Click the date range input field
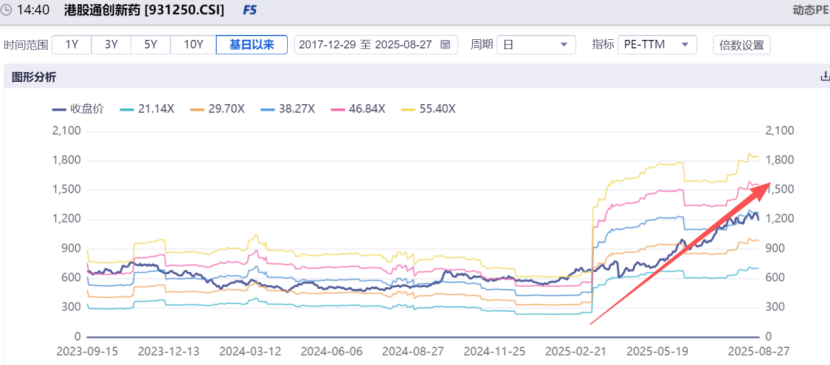This screenshot has height=365, width=830. [x=376, y=44]
